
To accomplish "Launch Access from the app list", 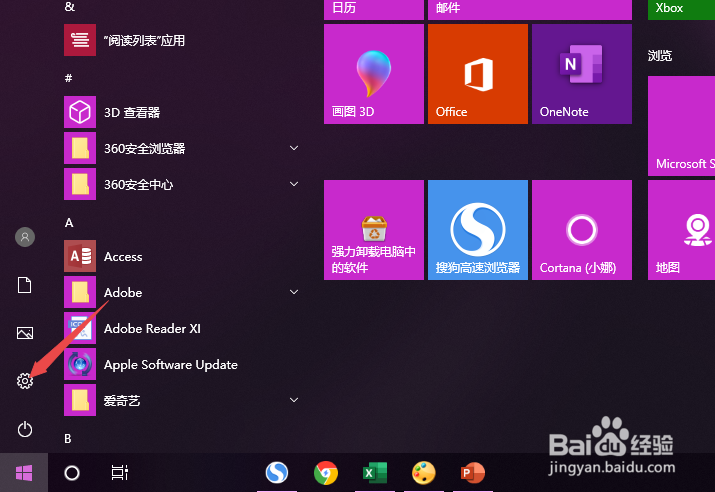I will point(182,256).
